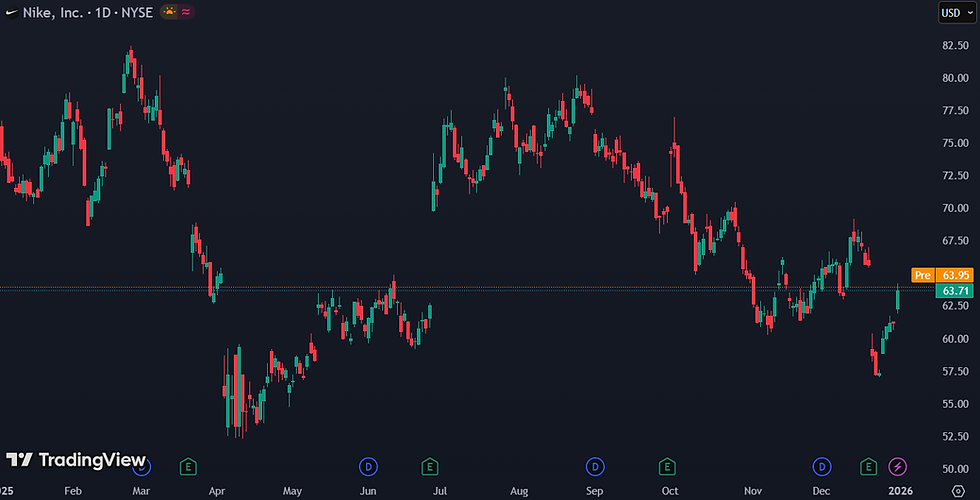Click the 72.50 price axis label
Image resolution: width=980 pixels, height=500 pixels.
click(955, 176)
